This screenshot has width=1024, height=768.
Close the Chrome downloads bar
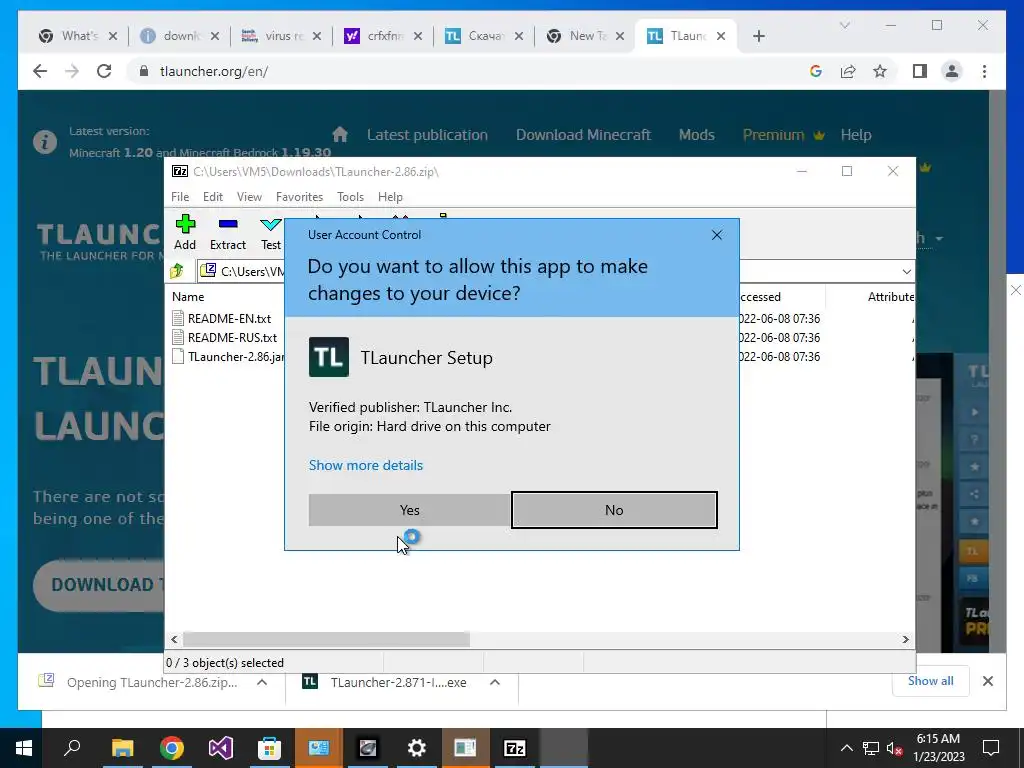tap(987, 681)
